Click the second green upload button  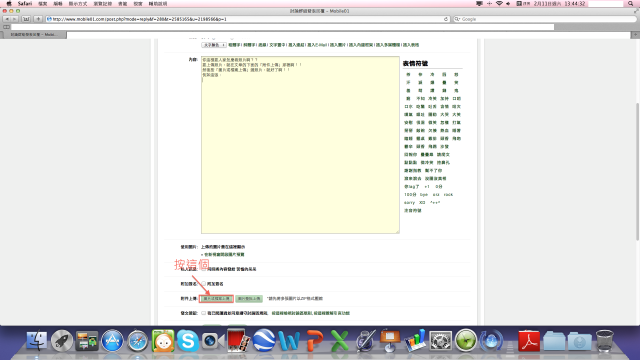click(249, 299)
